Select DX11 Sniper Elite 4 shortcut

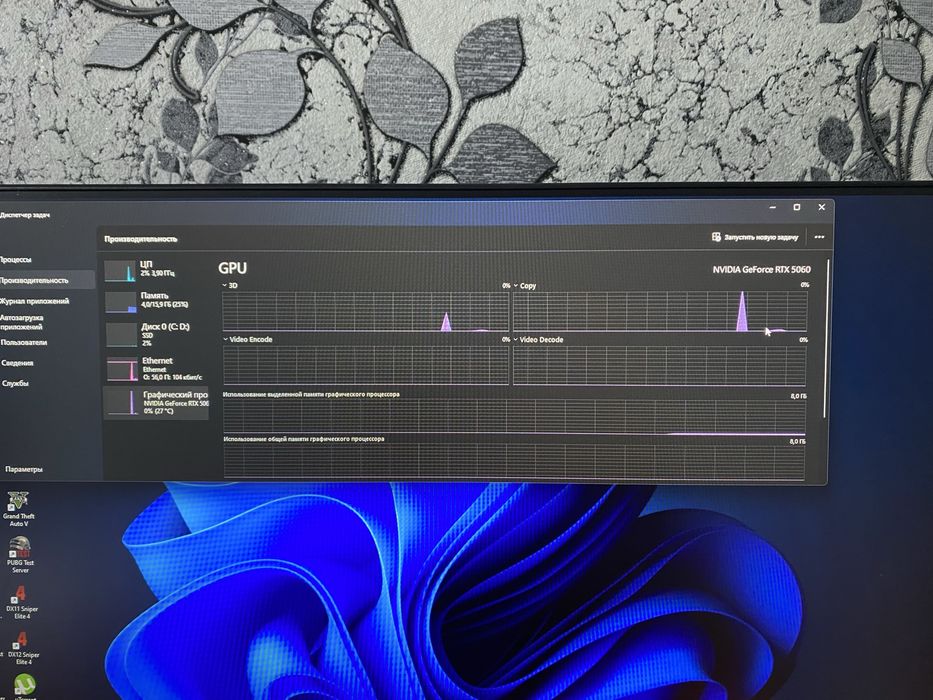click(21, 602)
